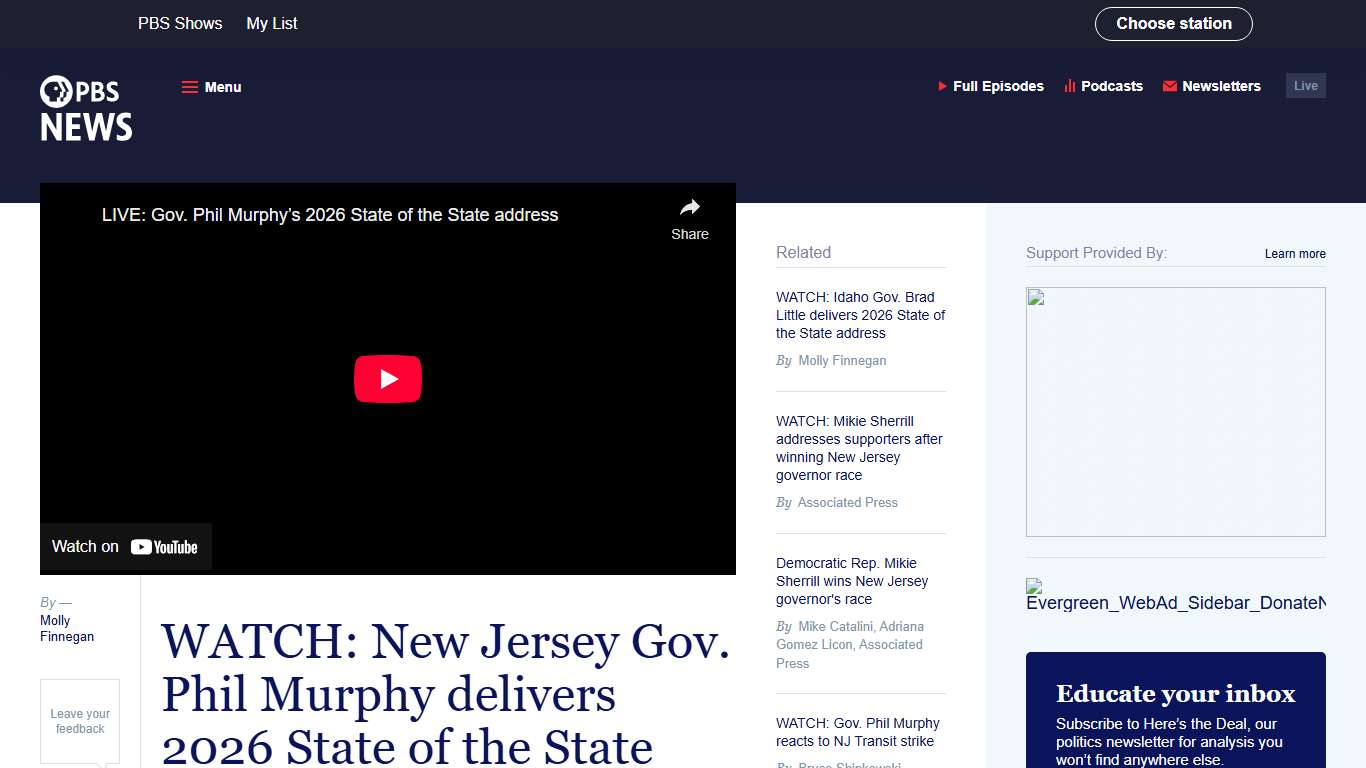1366x768 pixels.
Task: Click the Associated Press byline link
Action: pos(847,502)
